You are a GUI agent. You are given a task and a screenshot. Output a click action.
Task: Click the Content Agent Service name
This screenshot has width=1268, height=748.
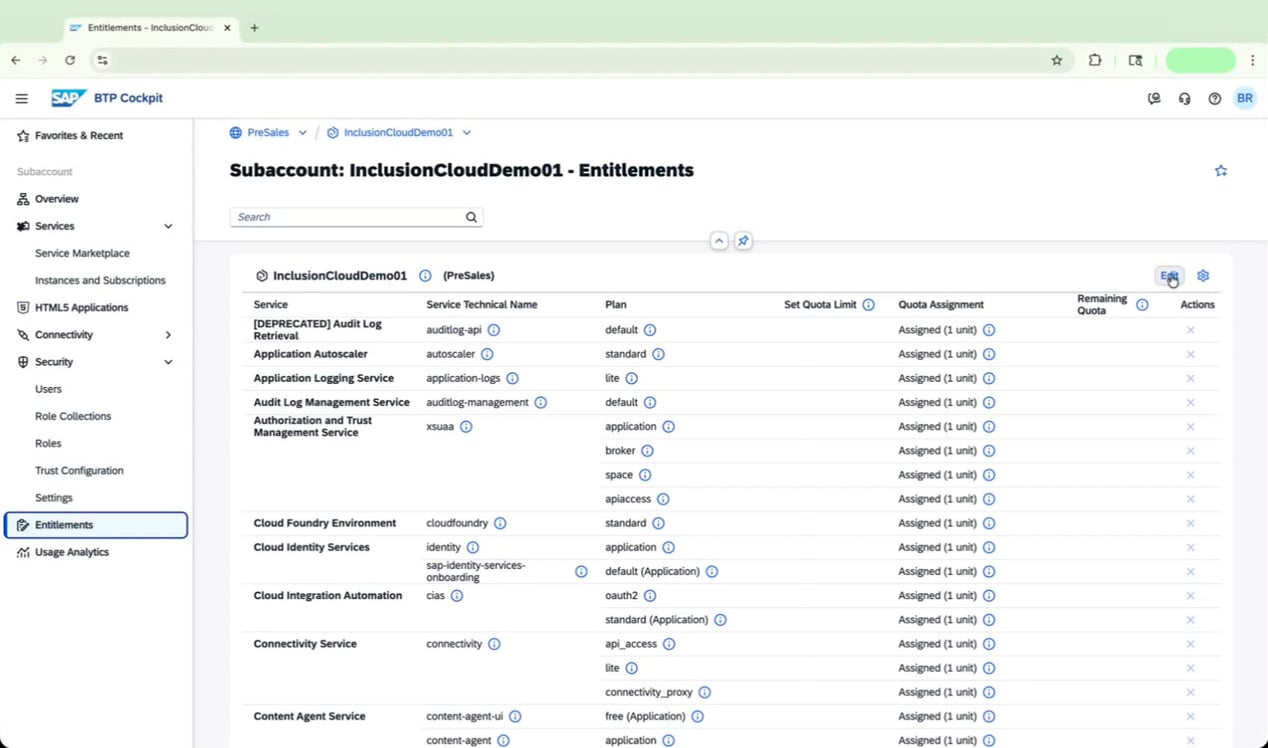click(x=309, y=716)
